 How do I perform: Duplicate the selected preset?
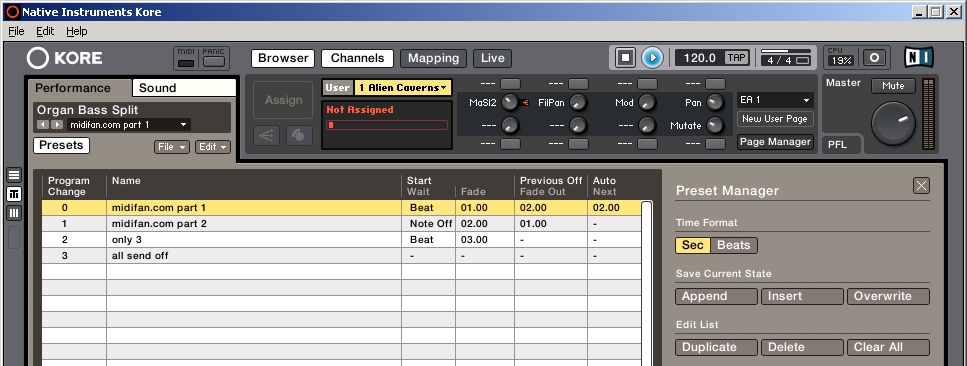[716, 347]
